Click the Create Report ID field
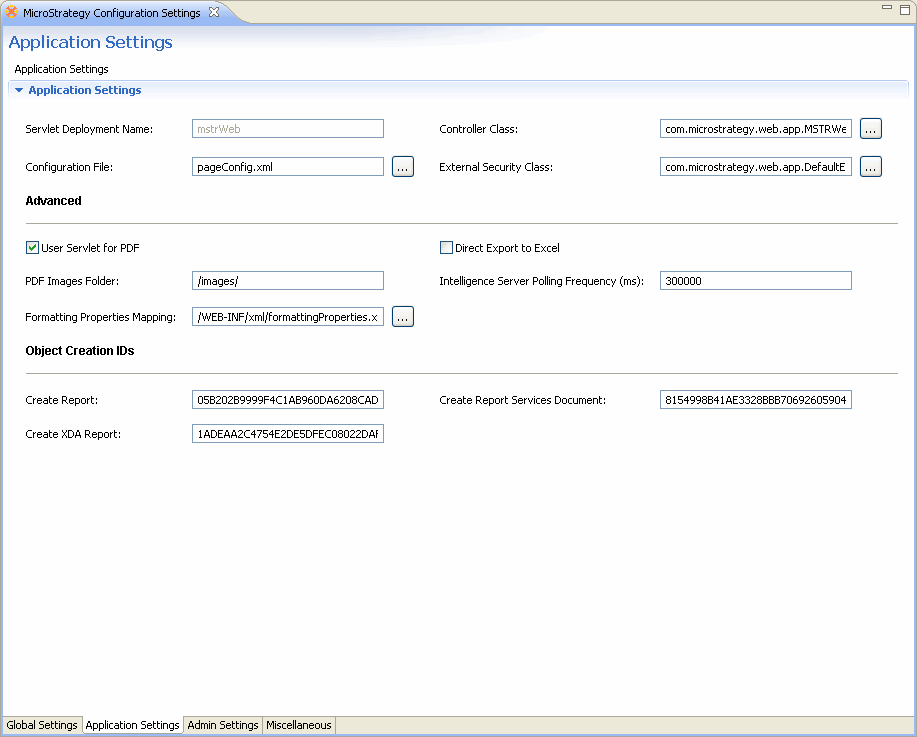 (288, 400)
